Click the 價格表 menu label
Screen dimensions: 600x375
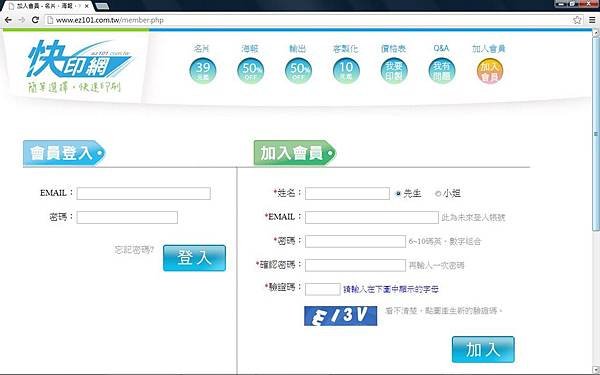point(393,49)
